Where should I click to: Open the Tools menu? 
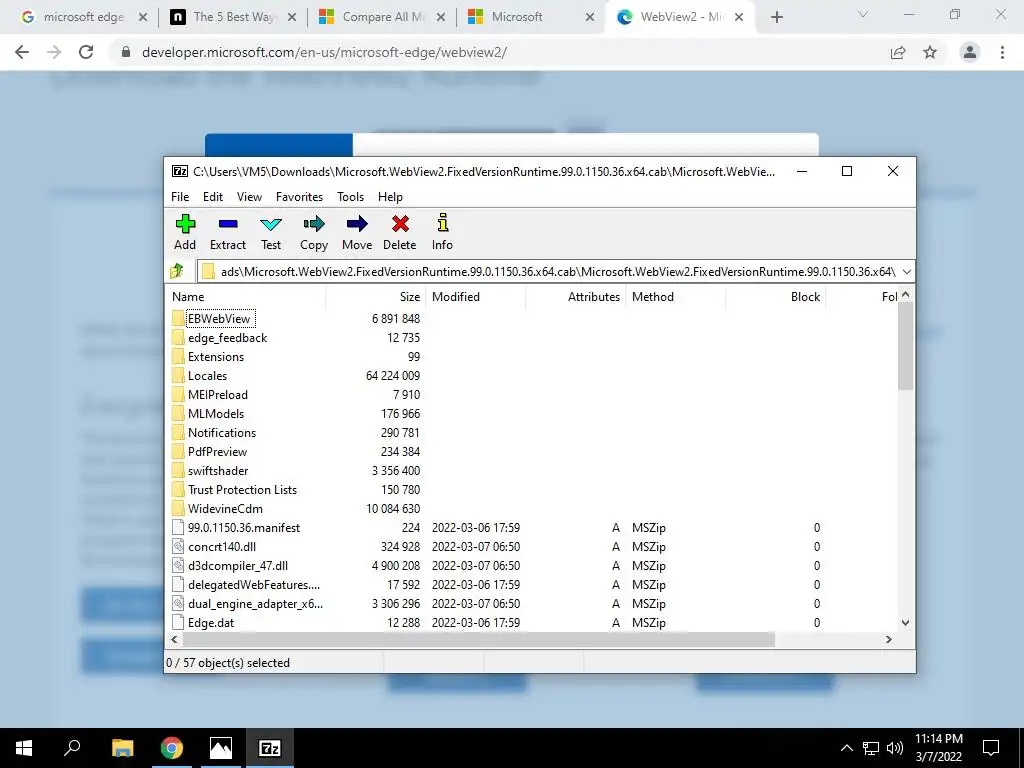click(x=350, y=197)
